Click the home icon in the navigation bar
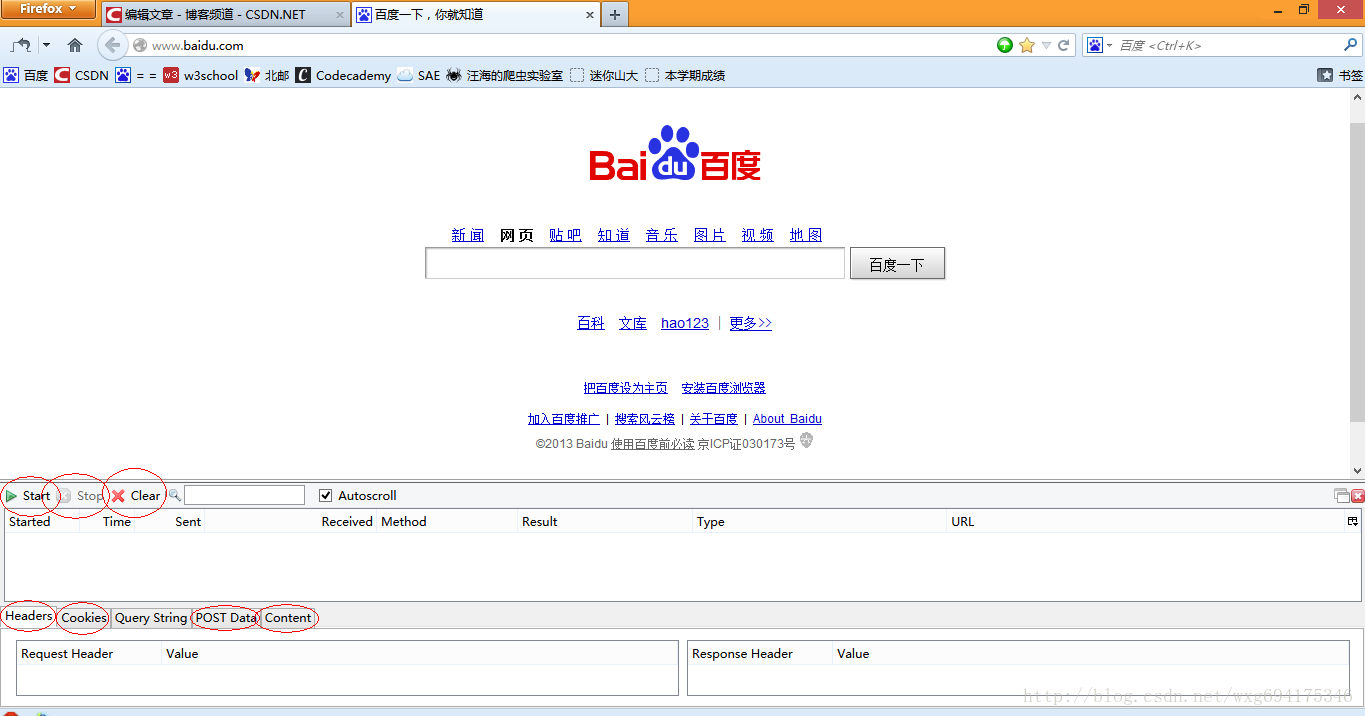1365x716 pixels. (x=75, y=45)
